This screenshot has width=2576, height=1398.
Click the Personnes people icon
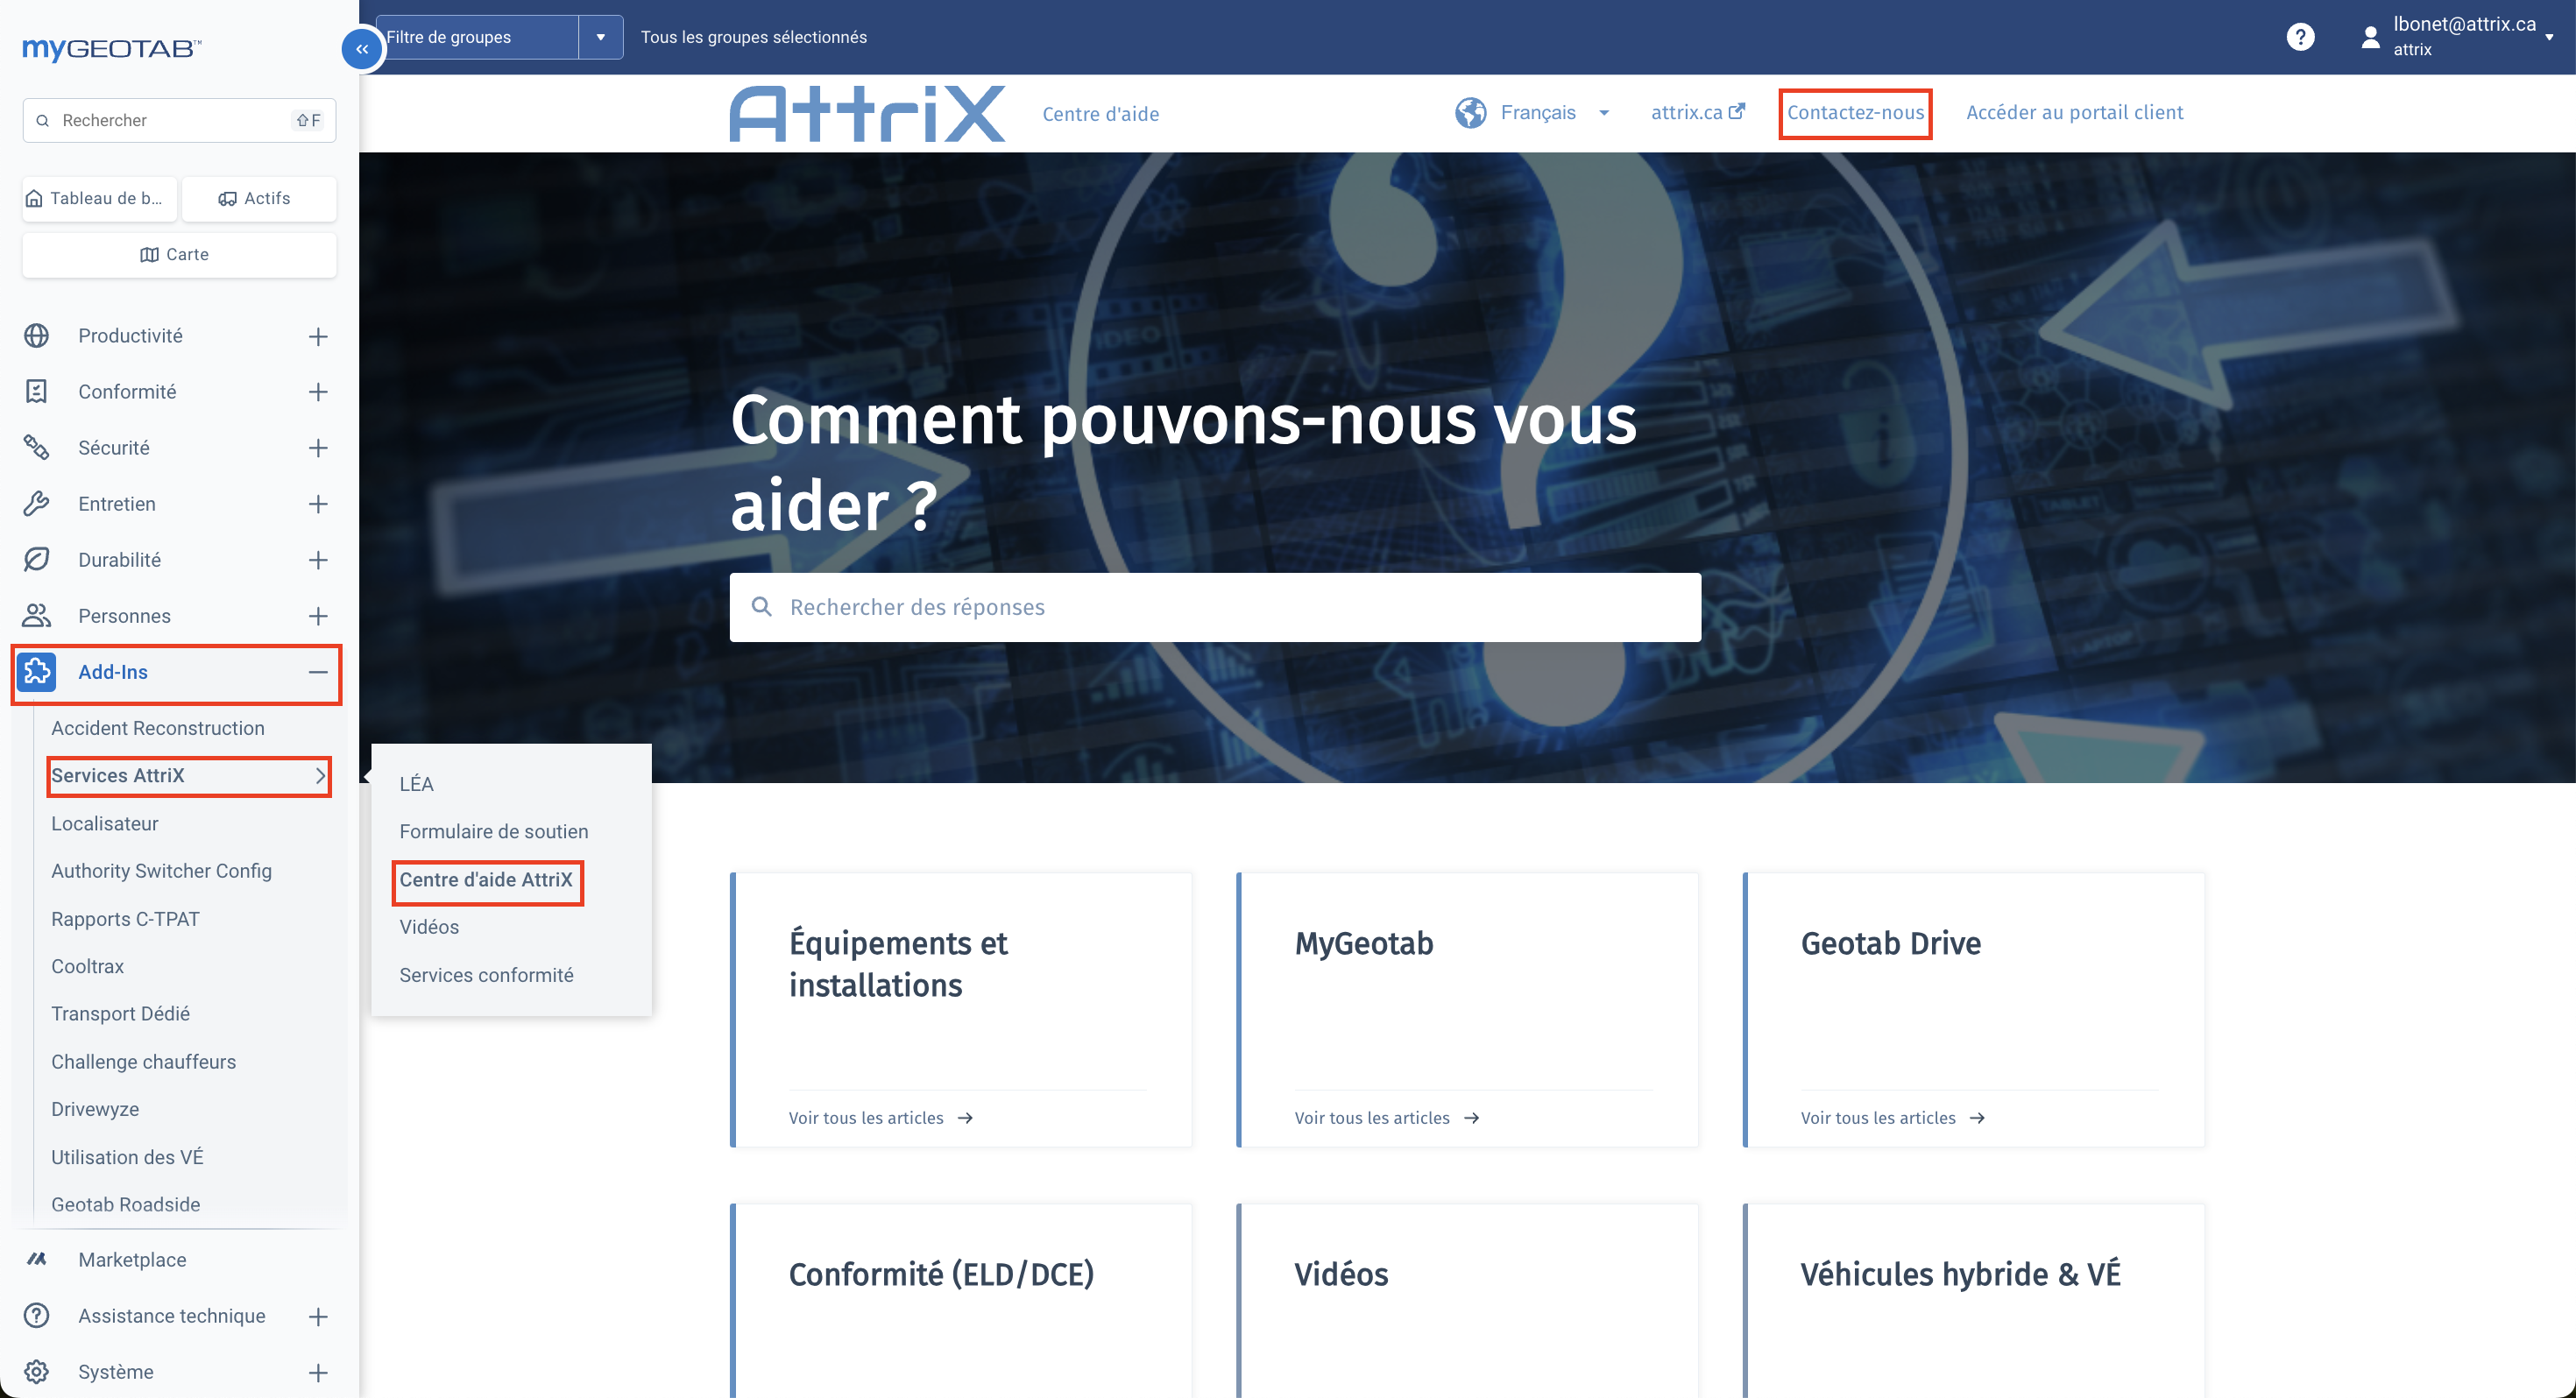coord(37,616)
